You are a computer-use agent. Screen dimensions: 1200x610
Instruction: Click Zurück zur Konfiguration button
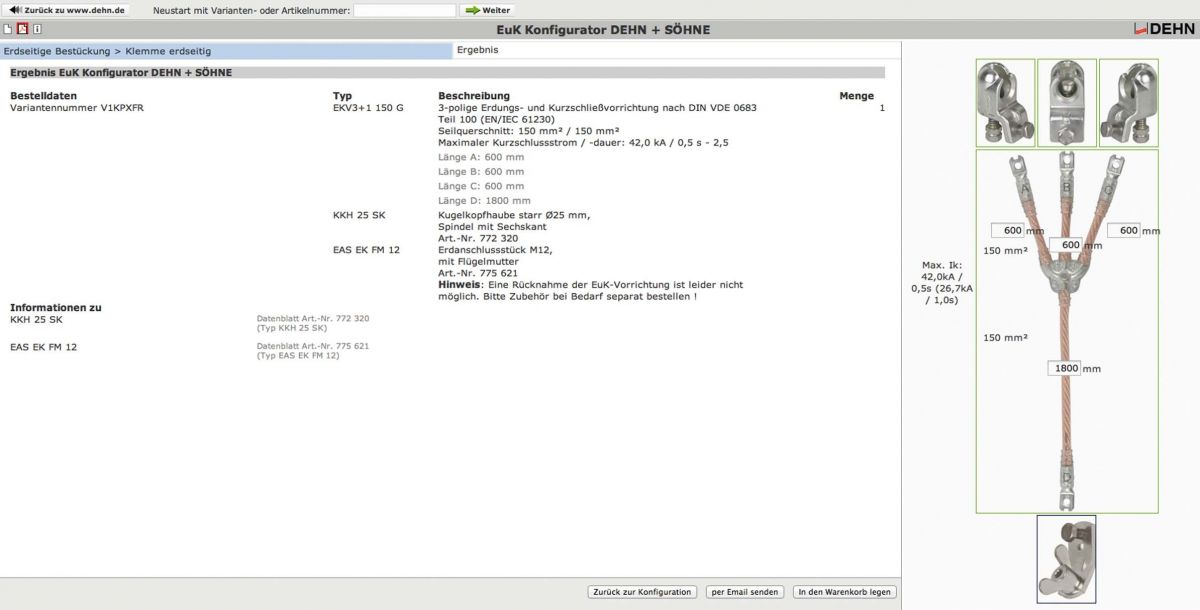point(643,592)
